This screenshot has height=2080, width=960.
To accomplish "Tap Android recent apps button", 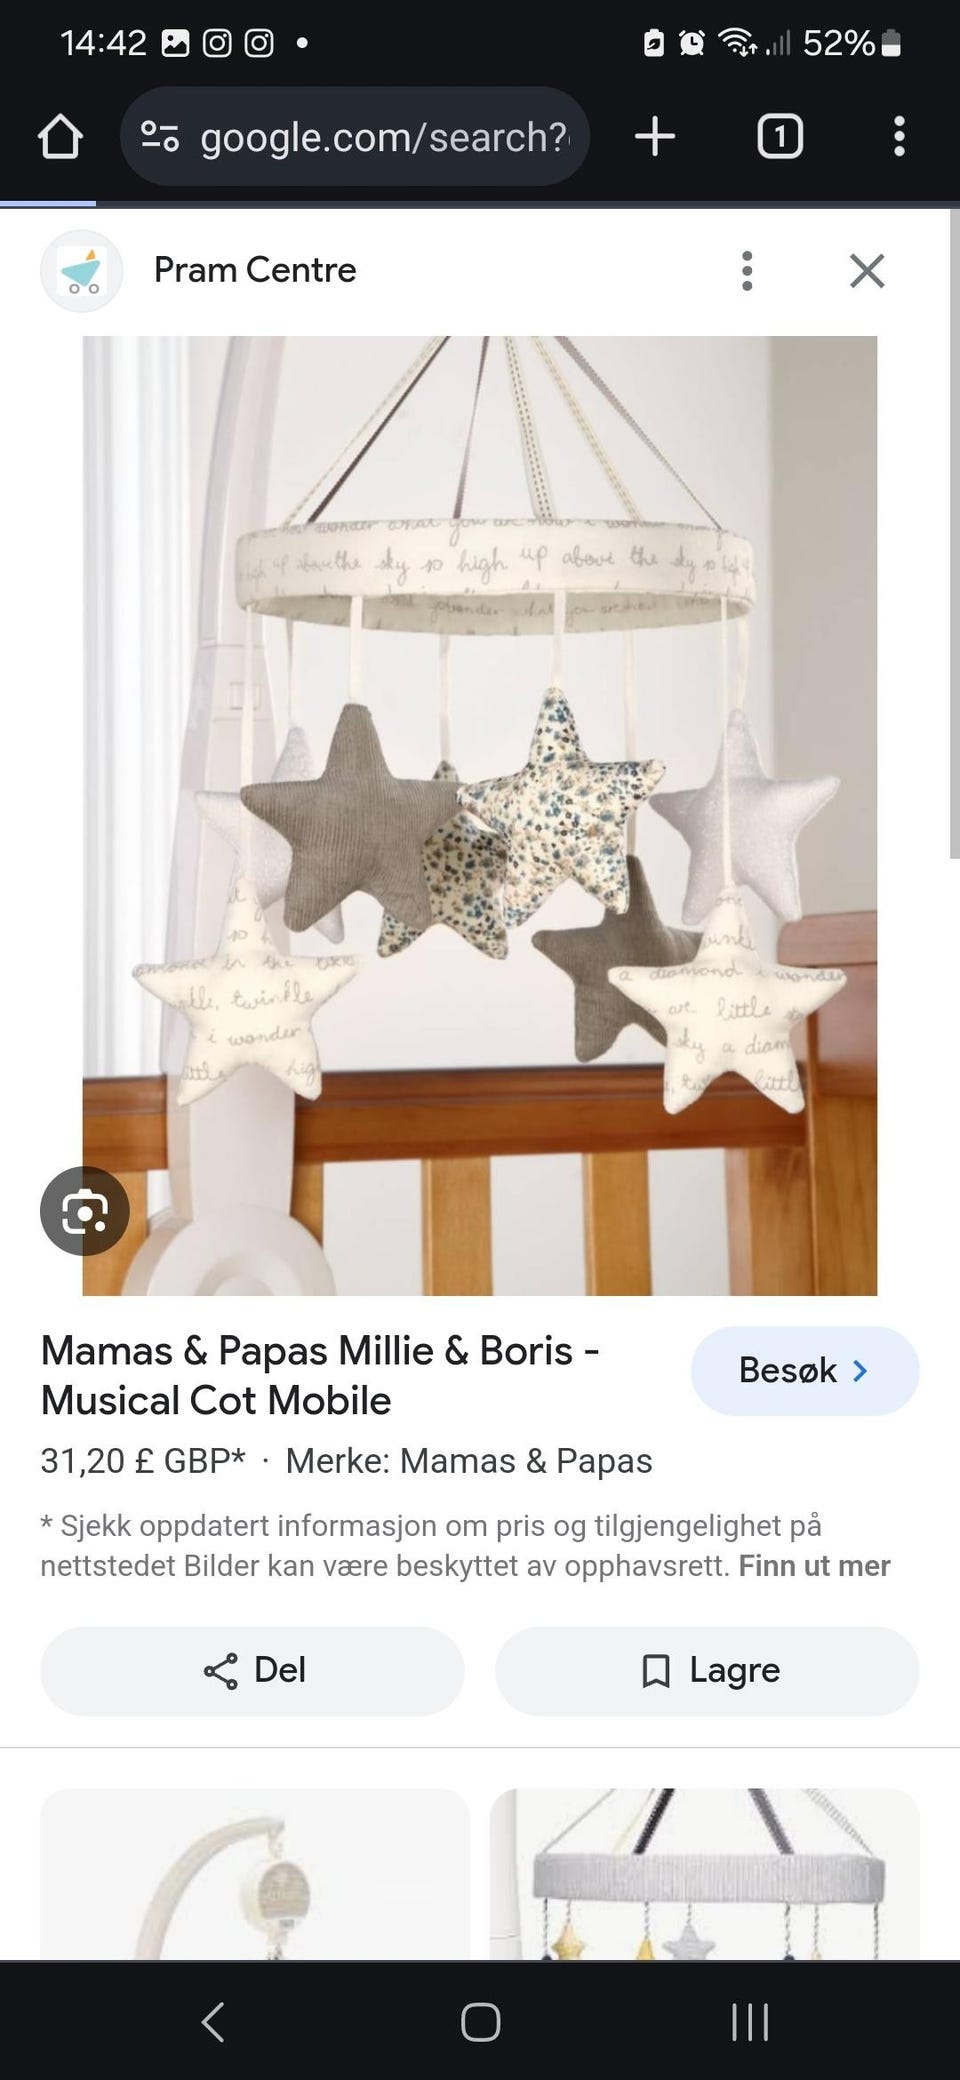I will [x=750, y=2021].
